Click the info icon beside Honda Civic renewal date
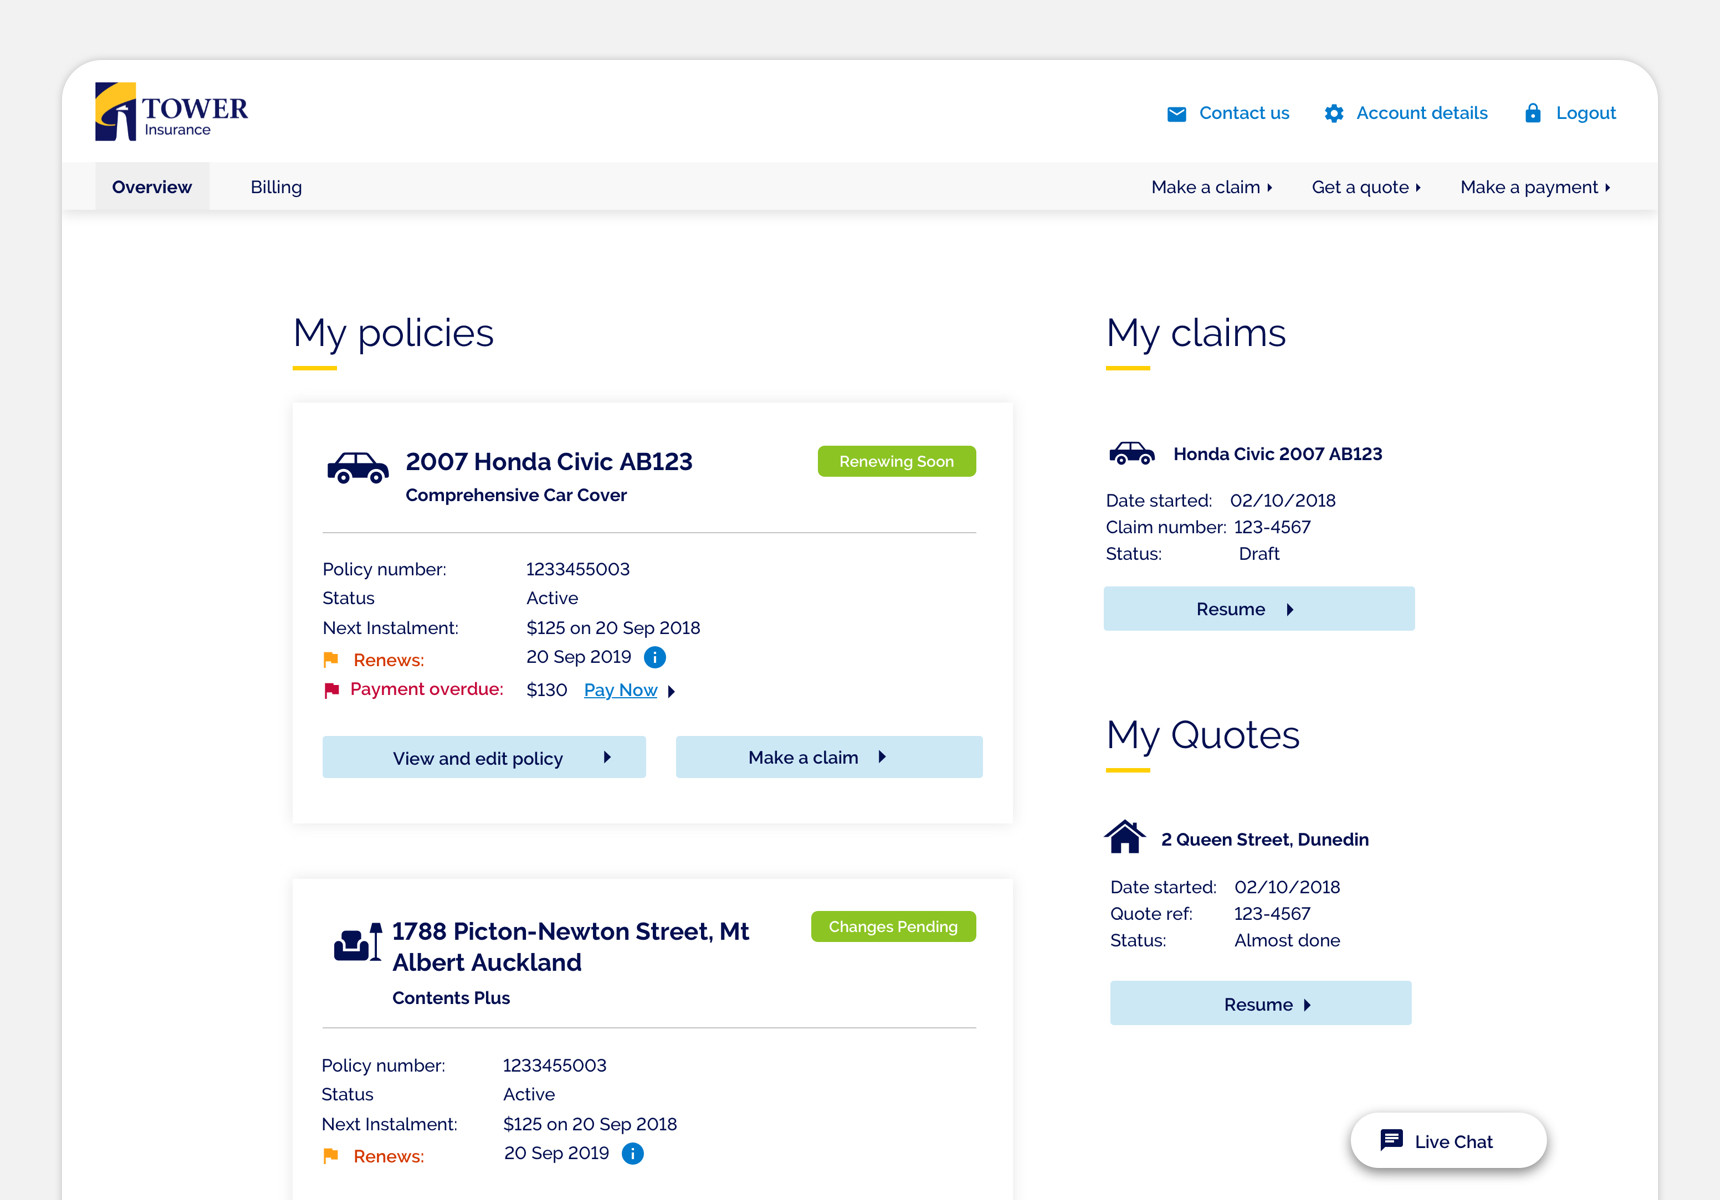 click(655, 657)
